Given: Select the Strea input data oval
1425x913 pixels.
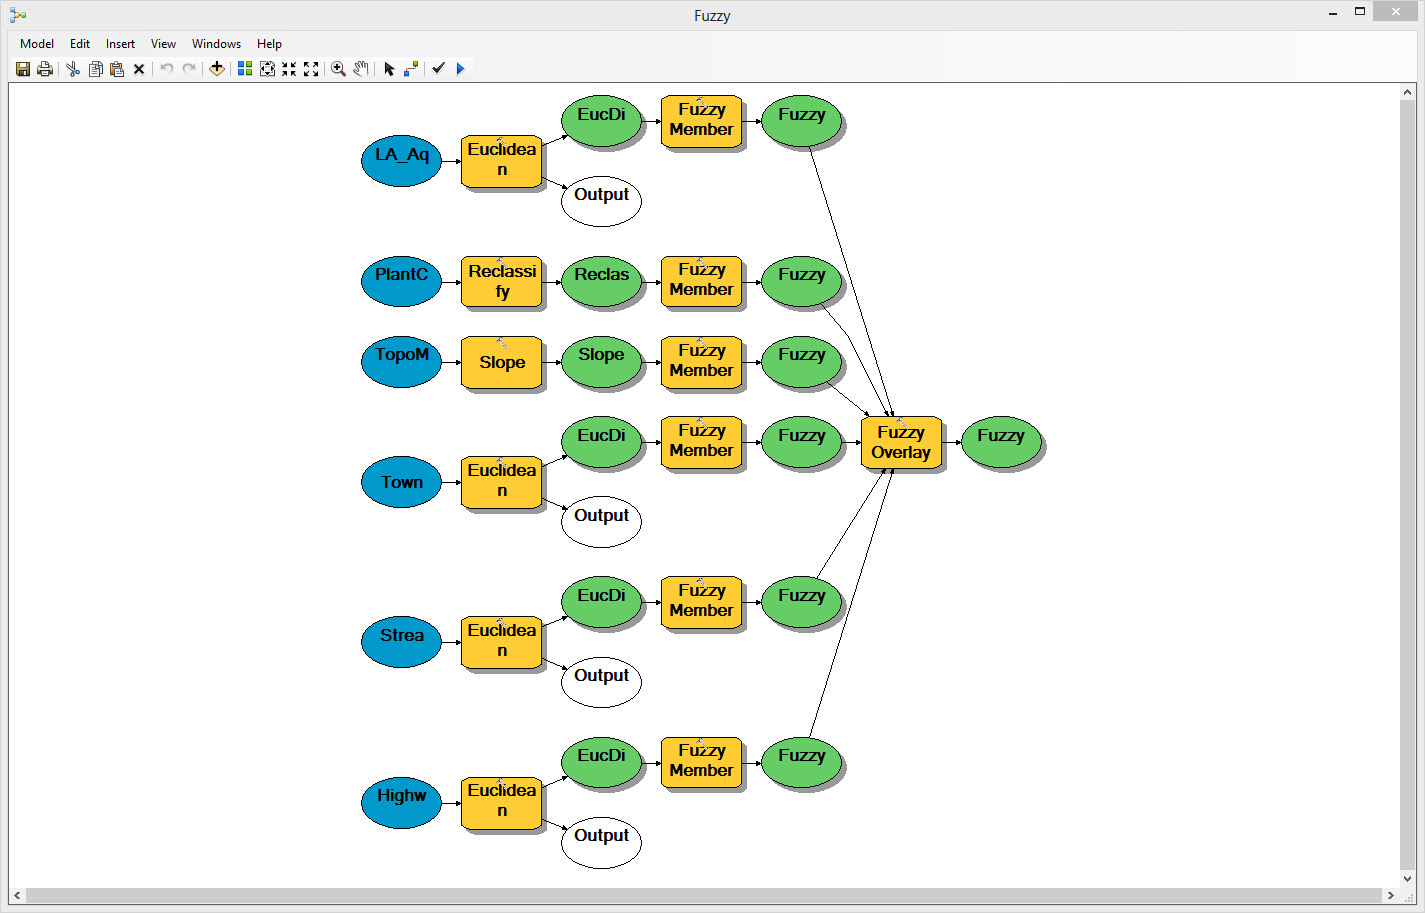Looking at the screenshot, I should click(x=401, y=642).
